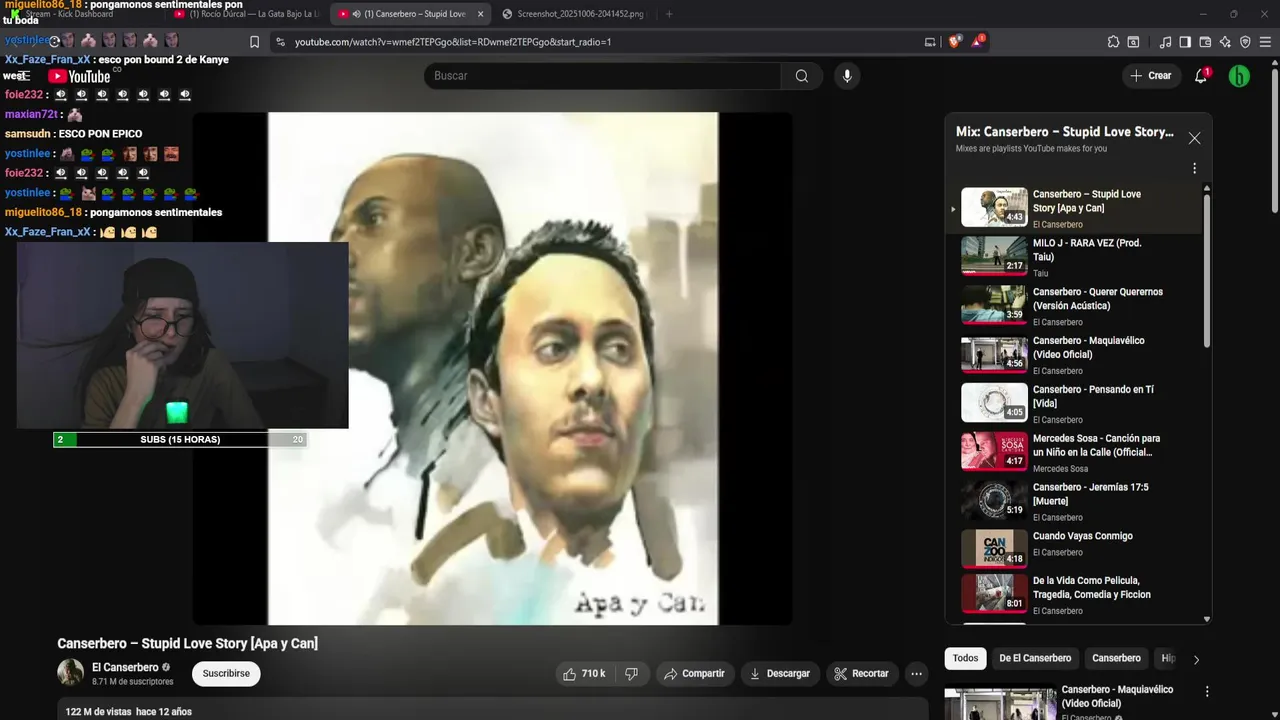
Task: Toggle the browser sidebar panel icon
Action: point(1185,42)
